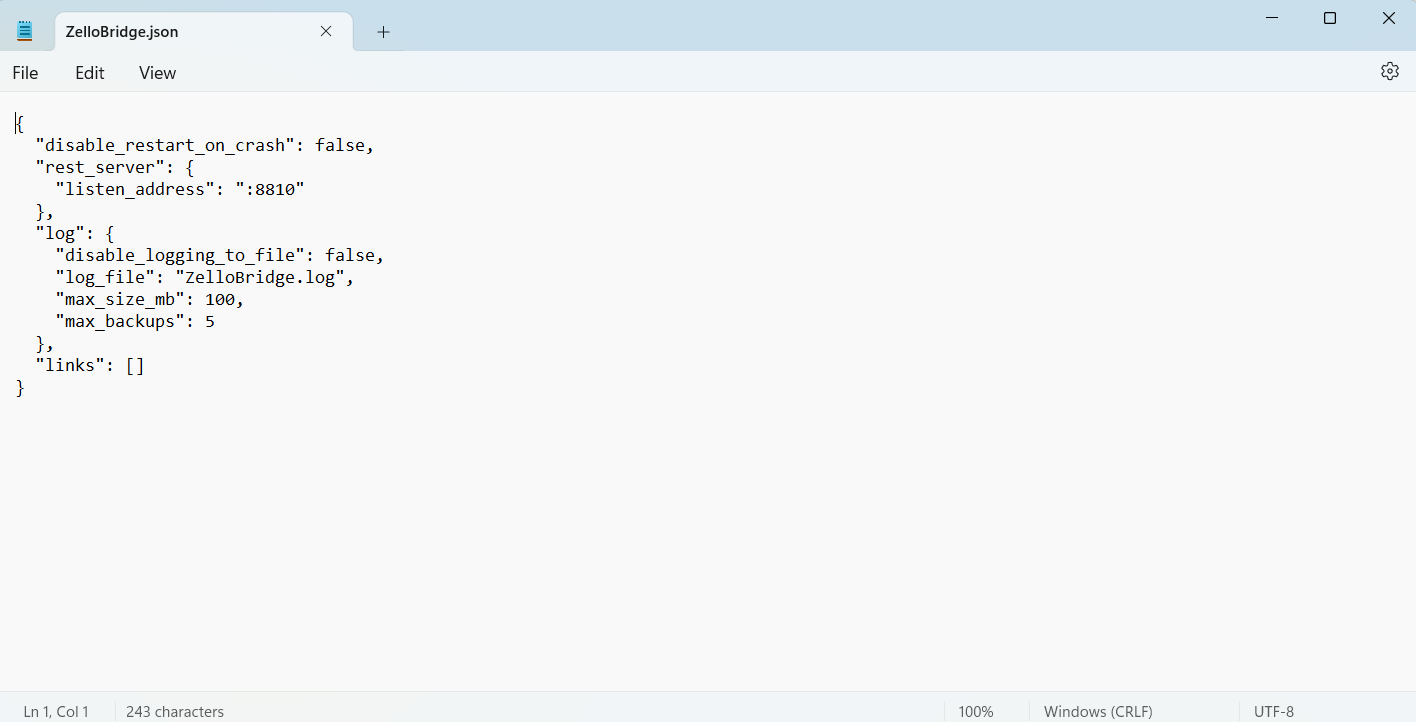Click the "log" key text
1416x722 pixels.
[60, 234]
